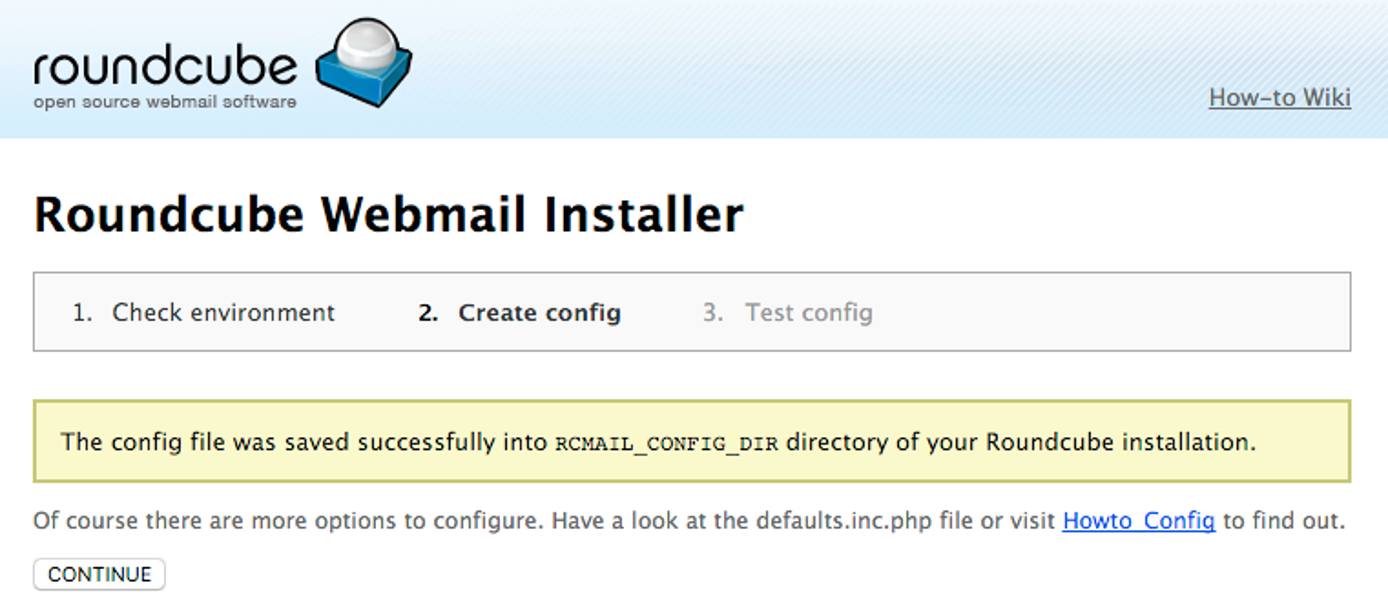The height and width of the screenshot is (607, 1388).
Task: Jump to the Test config step
Action: (808, 313)
